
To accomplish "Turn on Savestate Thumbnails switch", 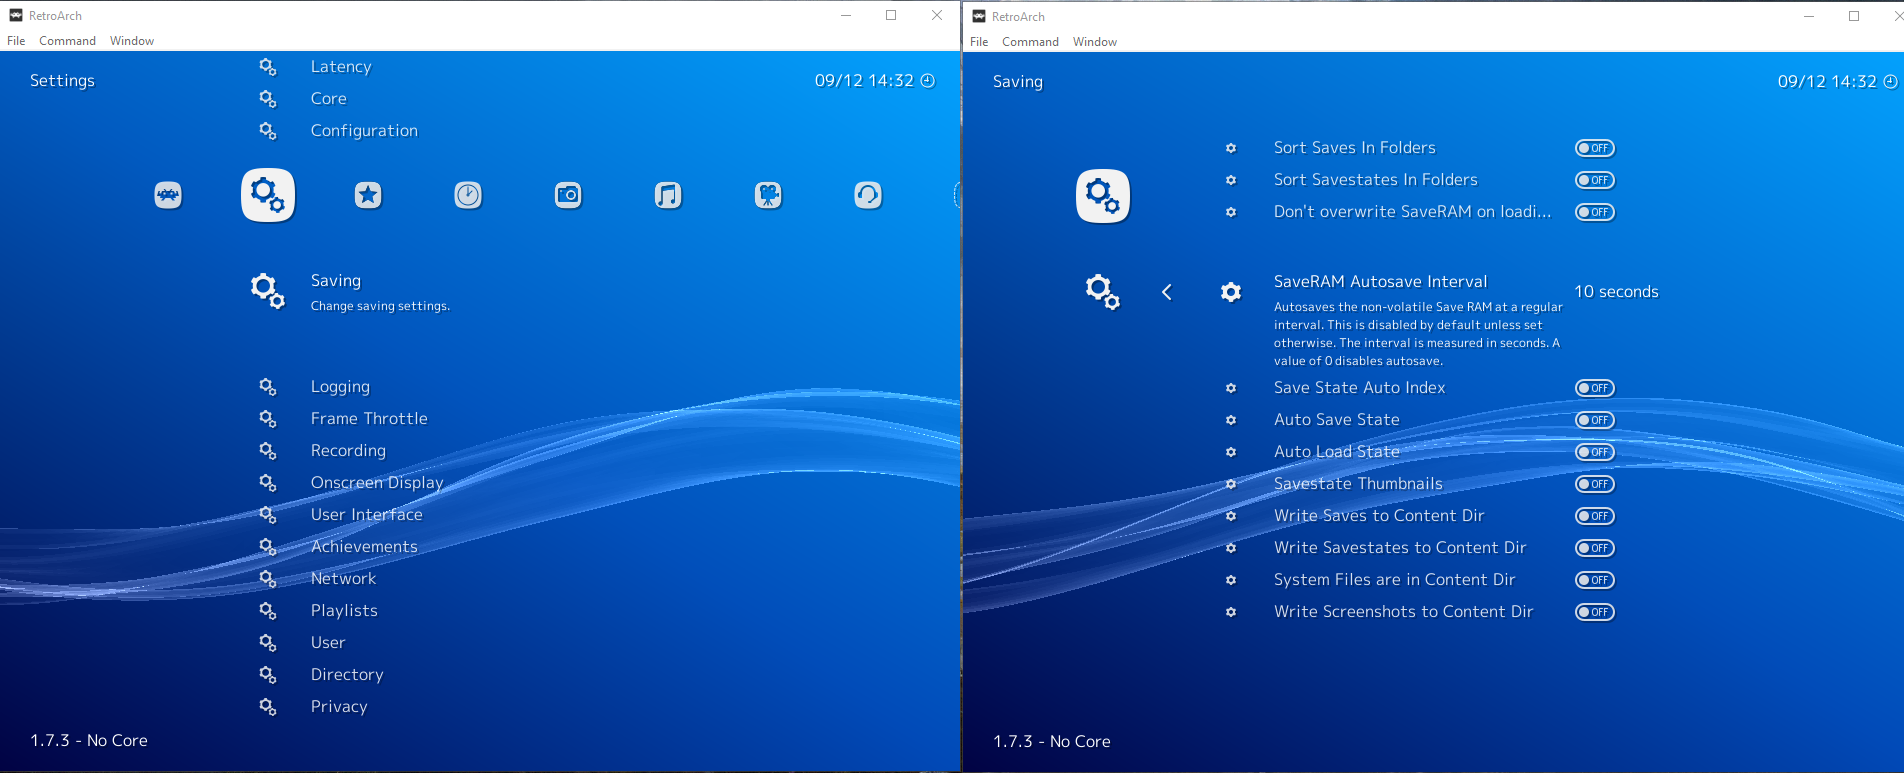I will point(1594,484).
